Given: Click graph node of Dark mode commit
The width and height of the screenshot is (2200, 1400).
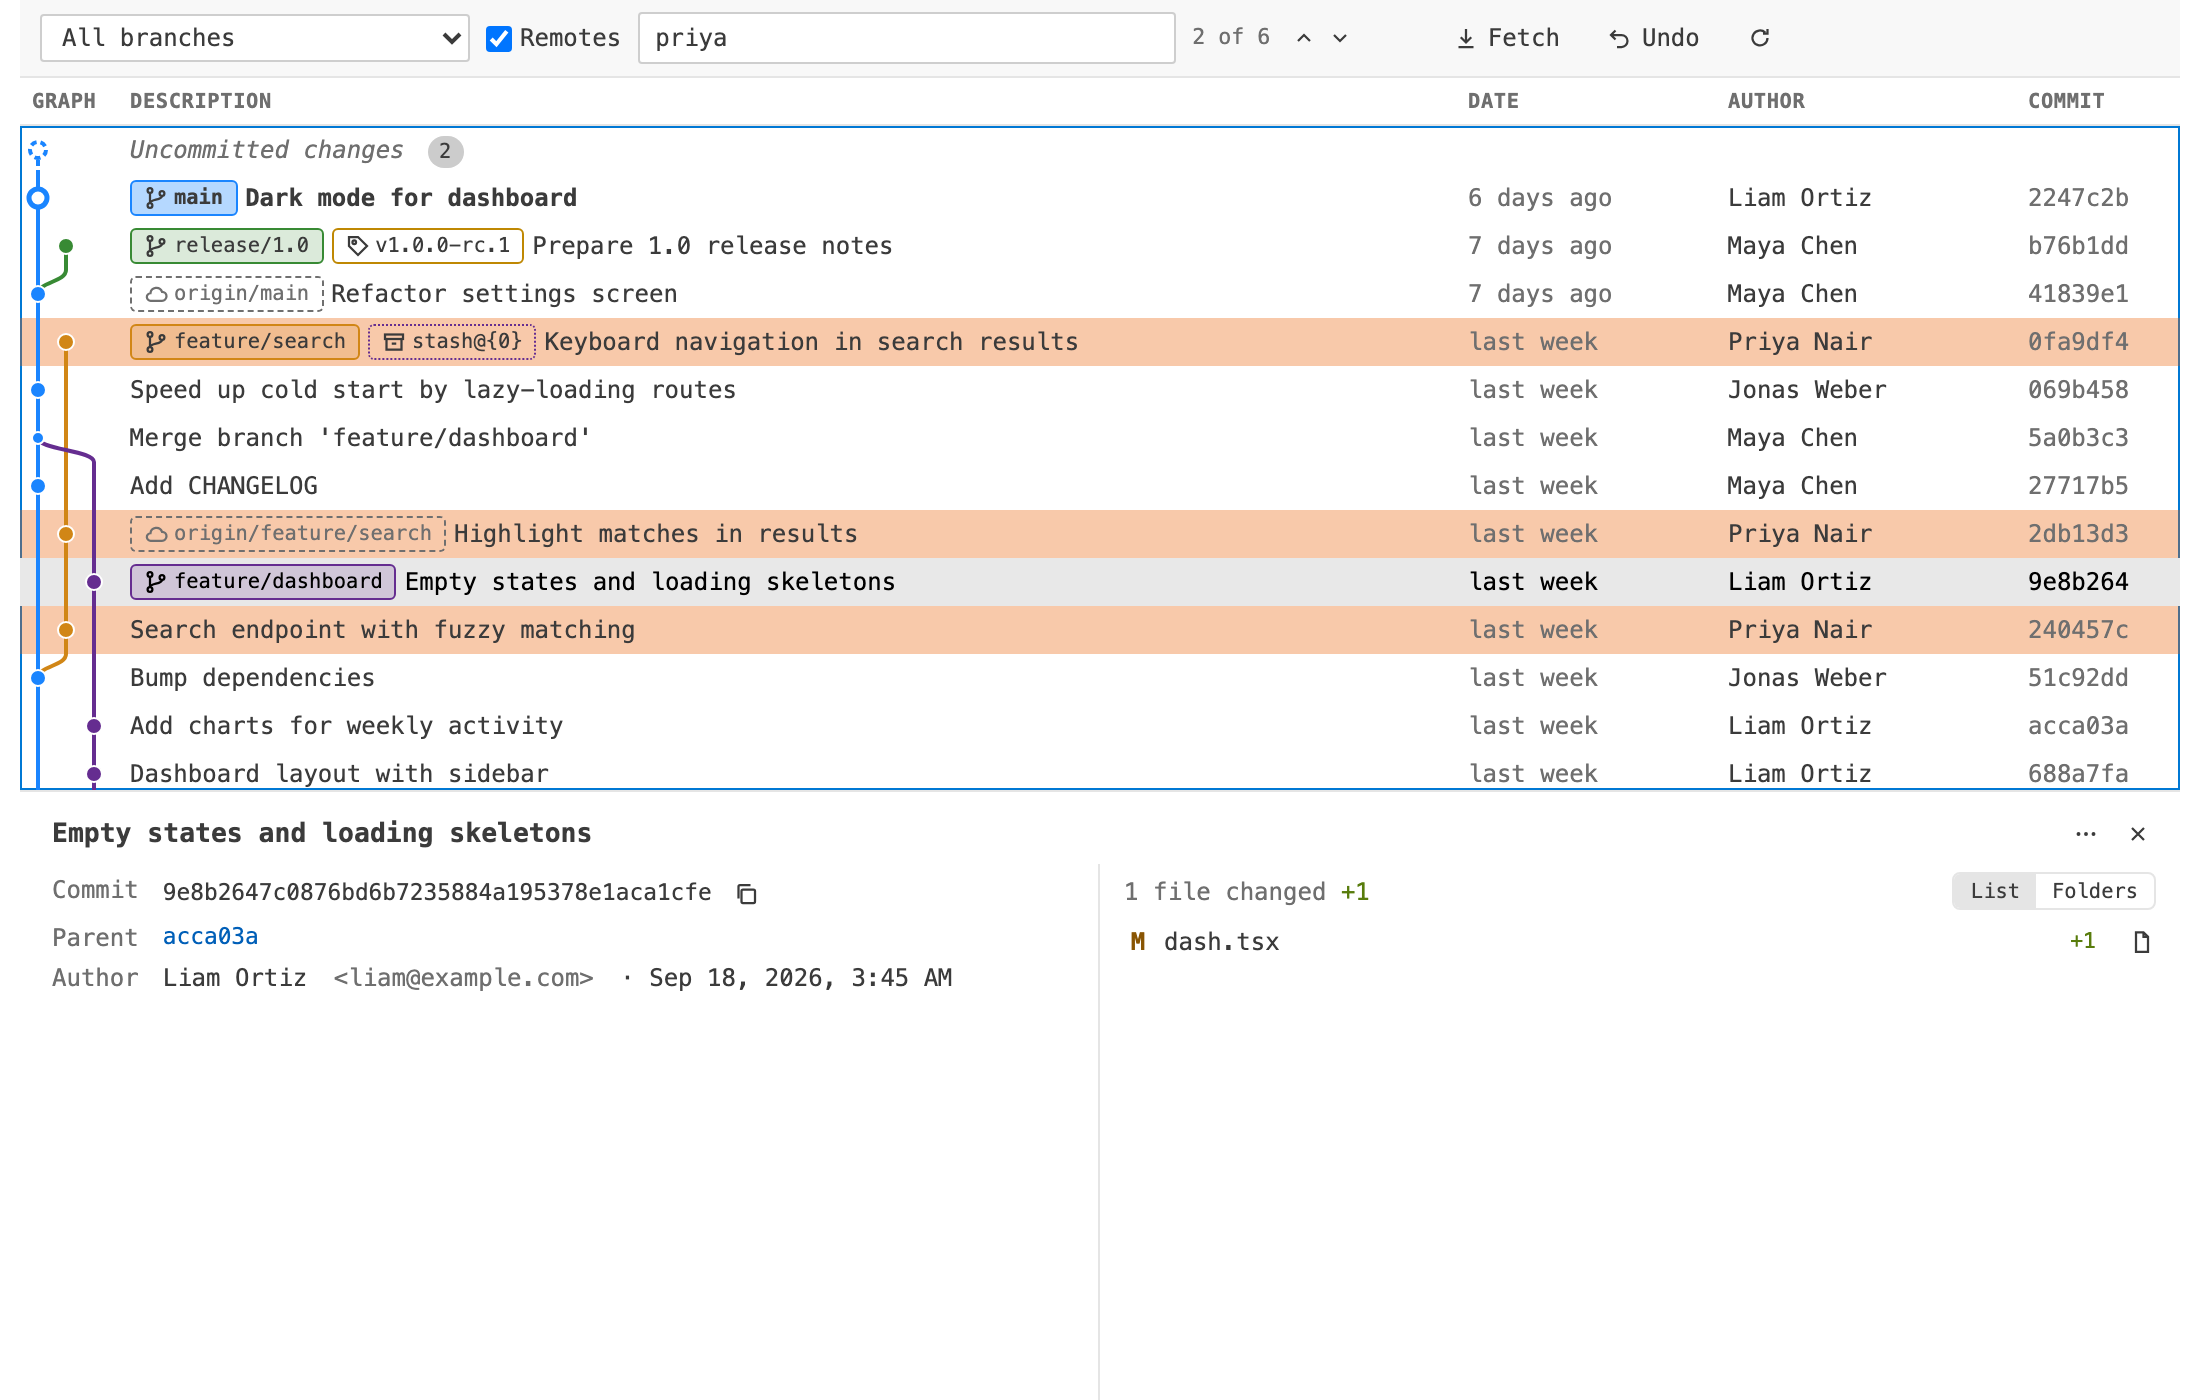Looking at the screenshot, I should [38, 198].
